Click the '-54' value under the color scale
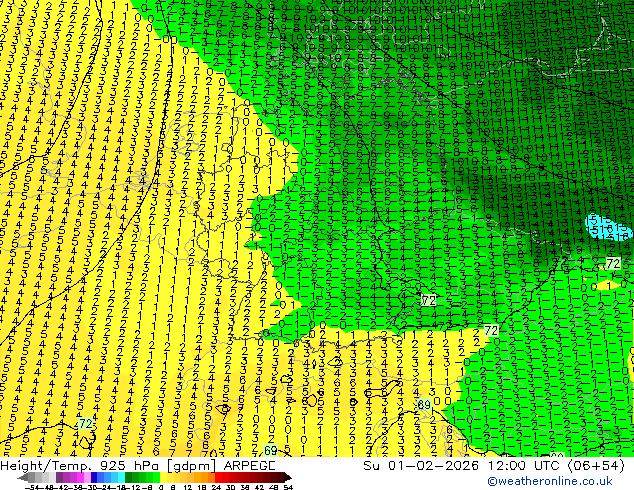634x490 pixels. (x=33, y=487)
